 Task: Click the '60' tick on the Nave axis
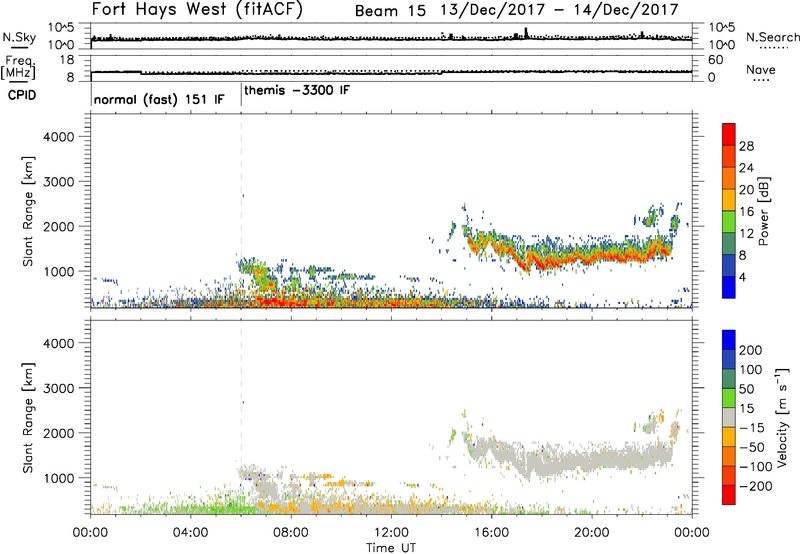coord(715,60)
